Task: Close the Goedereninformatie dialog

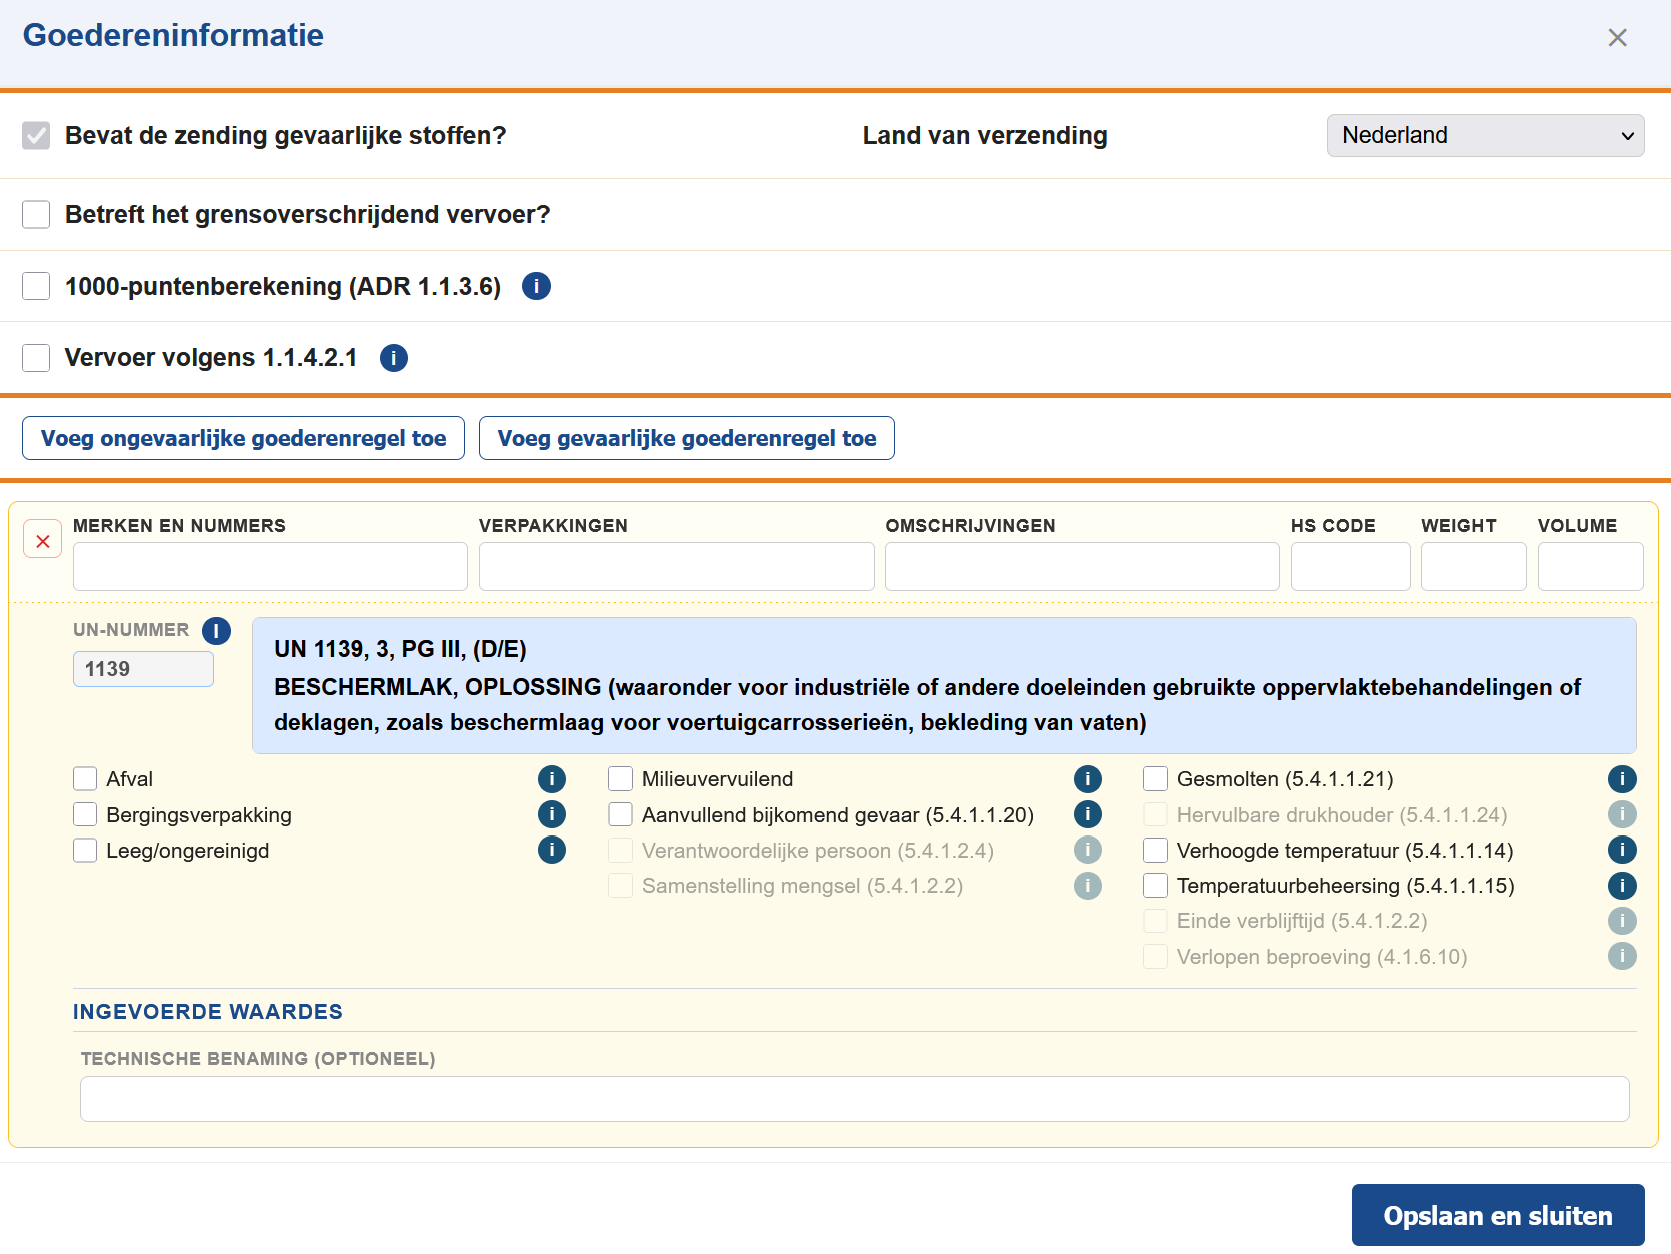Action: (x=1617, y=38)
